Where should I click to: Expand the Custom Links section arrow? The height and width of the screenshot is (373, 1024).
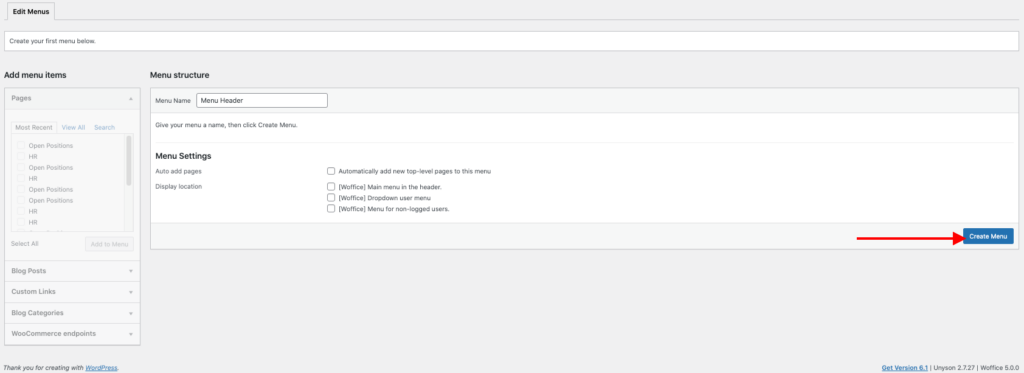point(131,291)
